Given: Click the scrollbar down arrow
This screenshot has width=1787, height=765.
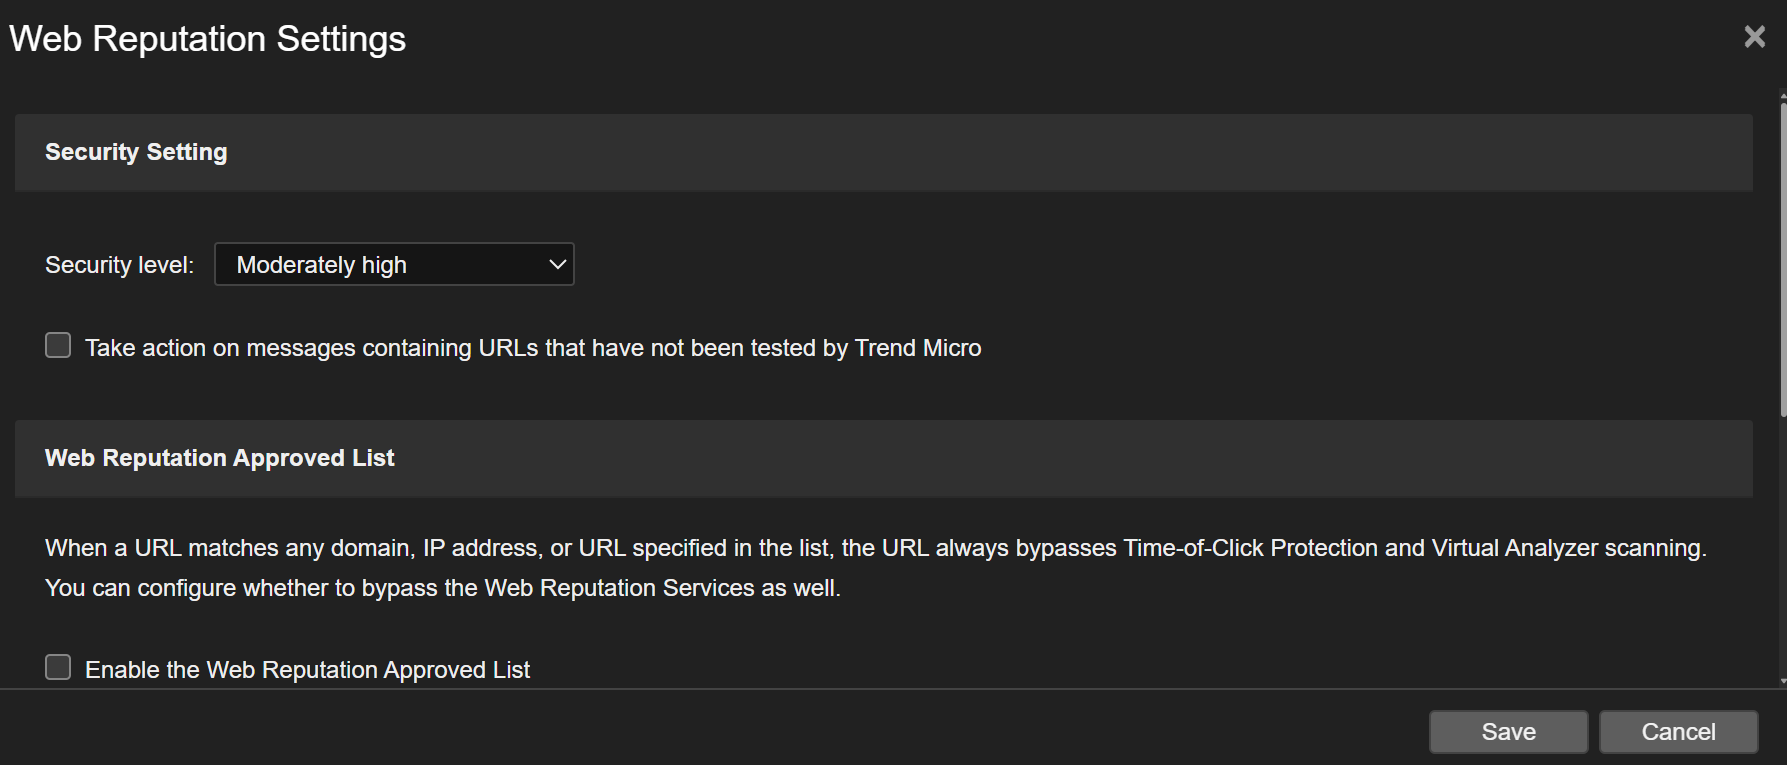Looking at the screenshot, I should [1783, 681].
